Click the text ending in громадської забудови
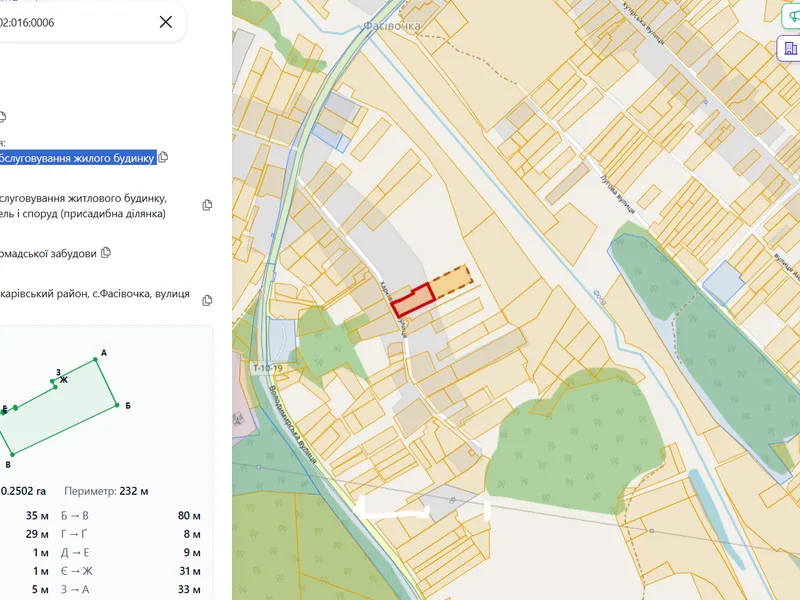Screen dimensions: 800x600 (48, 254)
